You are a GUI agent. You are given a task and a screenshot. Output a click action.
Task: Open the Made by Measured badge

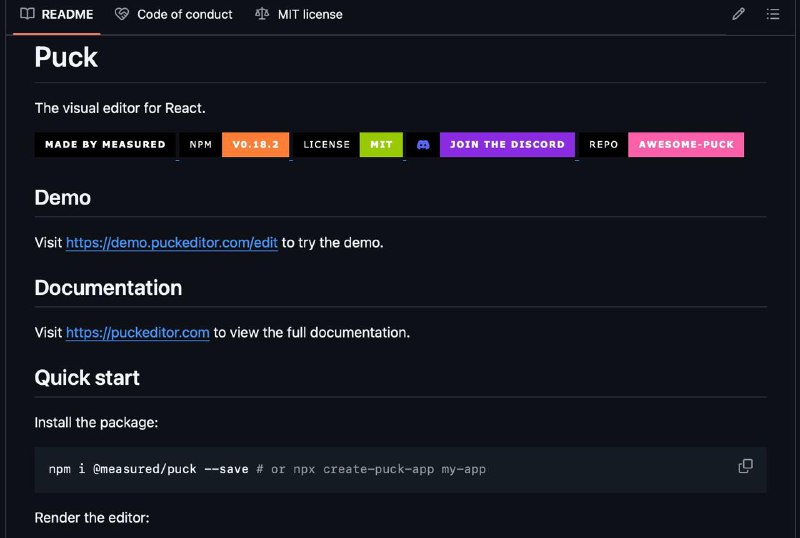pos(105,144)
